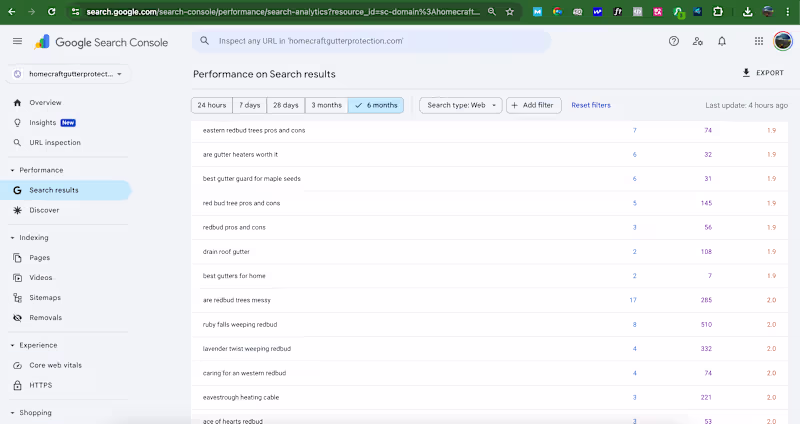Collapse the Performance section
800x424 pixels.
(11, 170)
